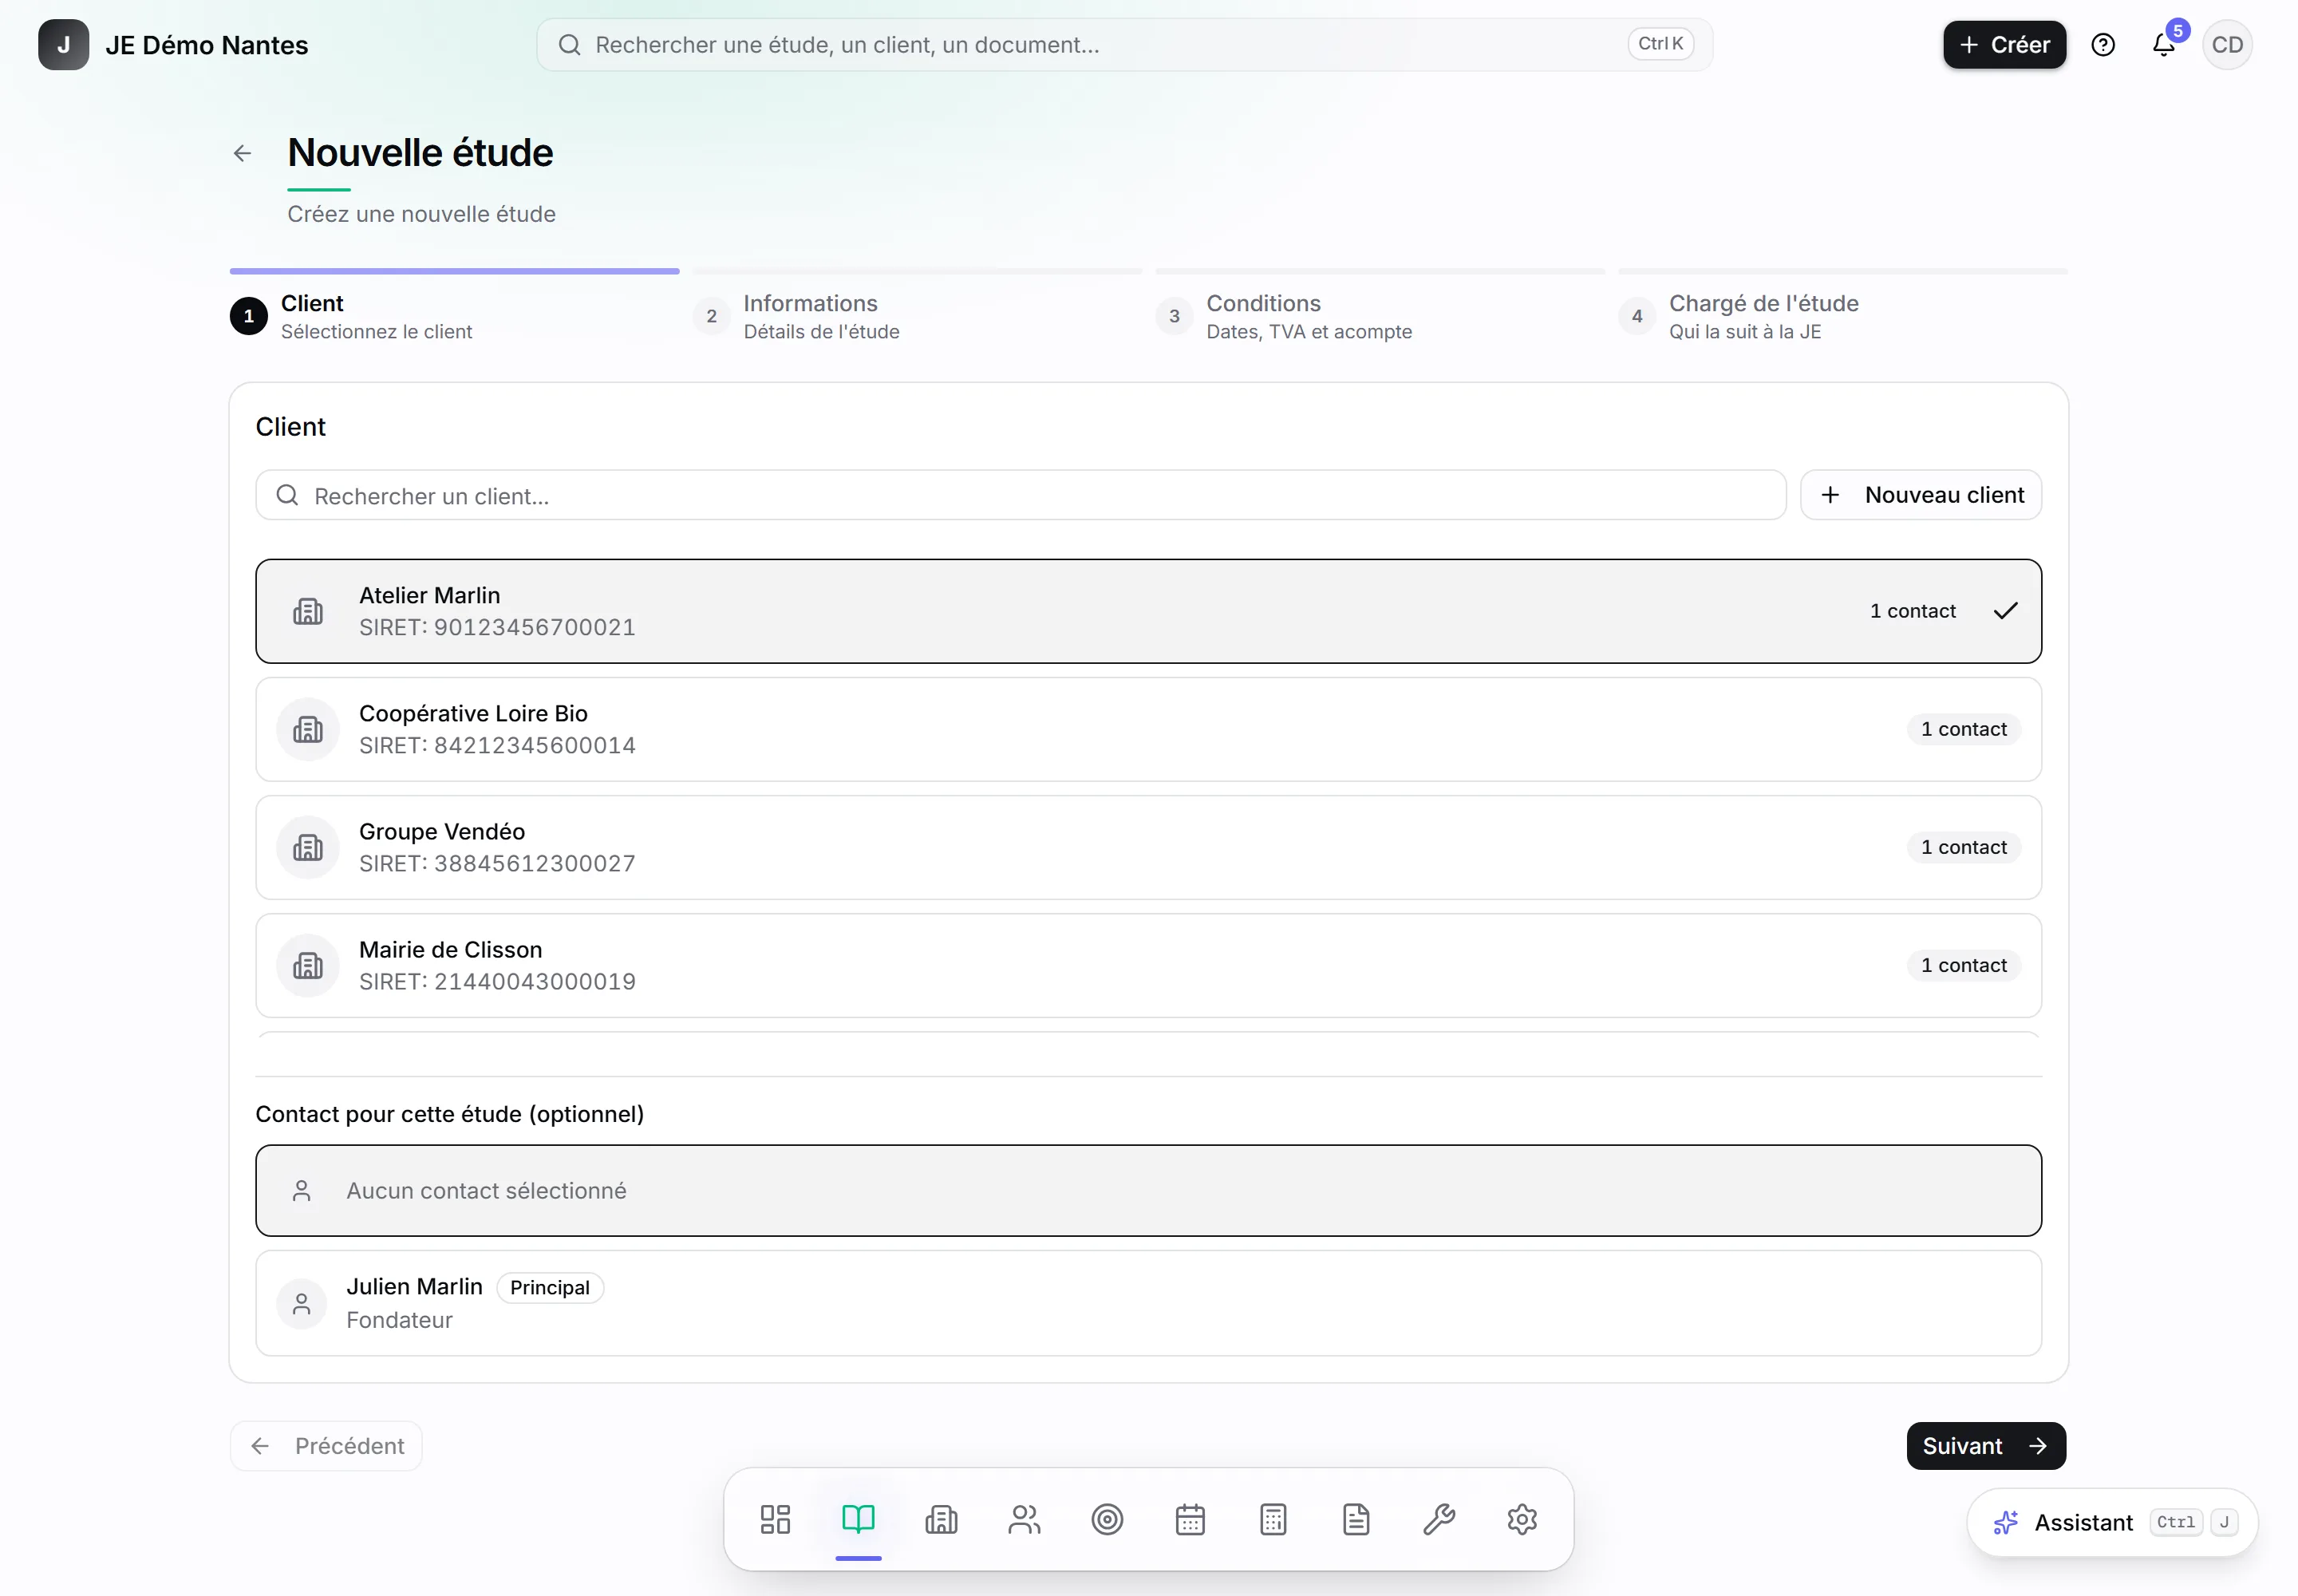Click the building icon of Mairie de Clisson

pos(308,965)
